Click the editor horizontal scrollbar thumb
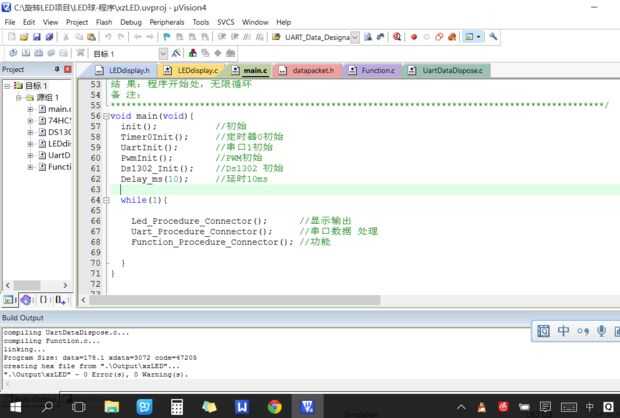 click(x=235, y=300)
